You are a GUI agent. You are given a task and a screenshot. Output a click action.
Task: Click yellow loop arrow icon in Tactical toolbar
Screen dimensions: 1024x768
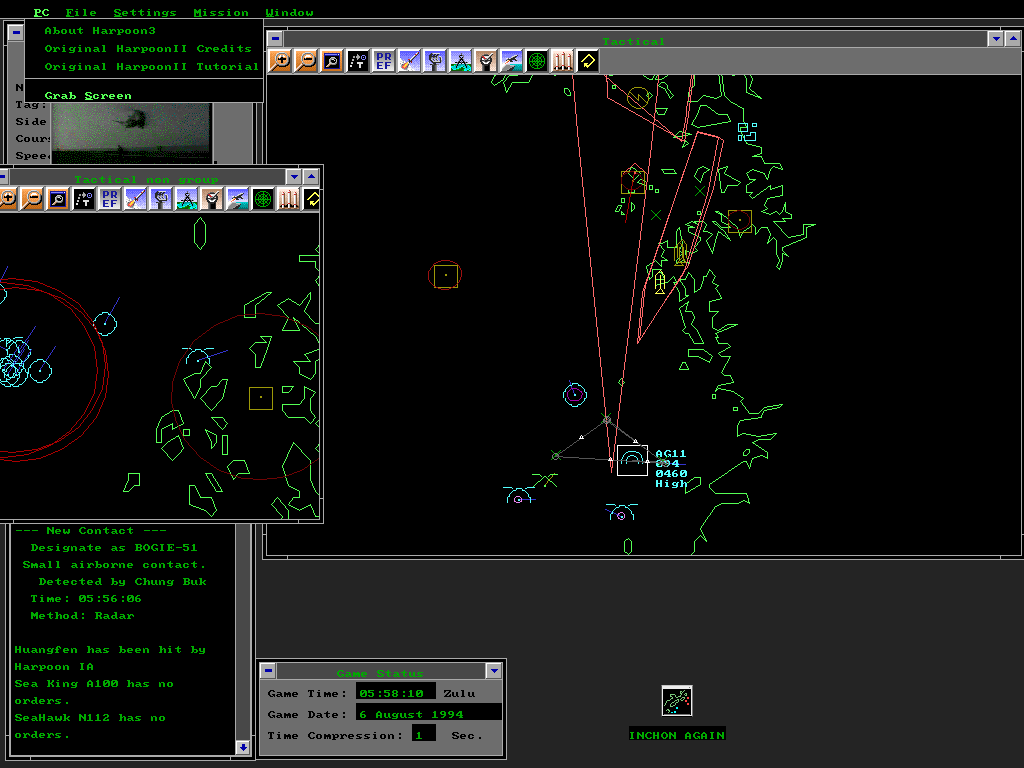[588, 61]
